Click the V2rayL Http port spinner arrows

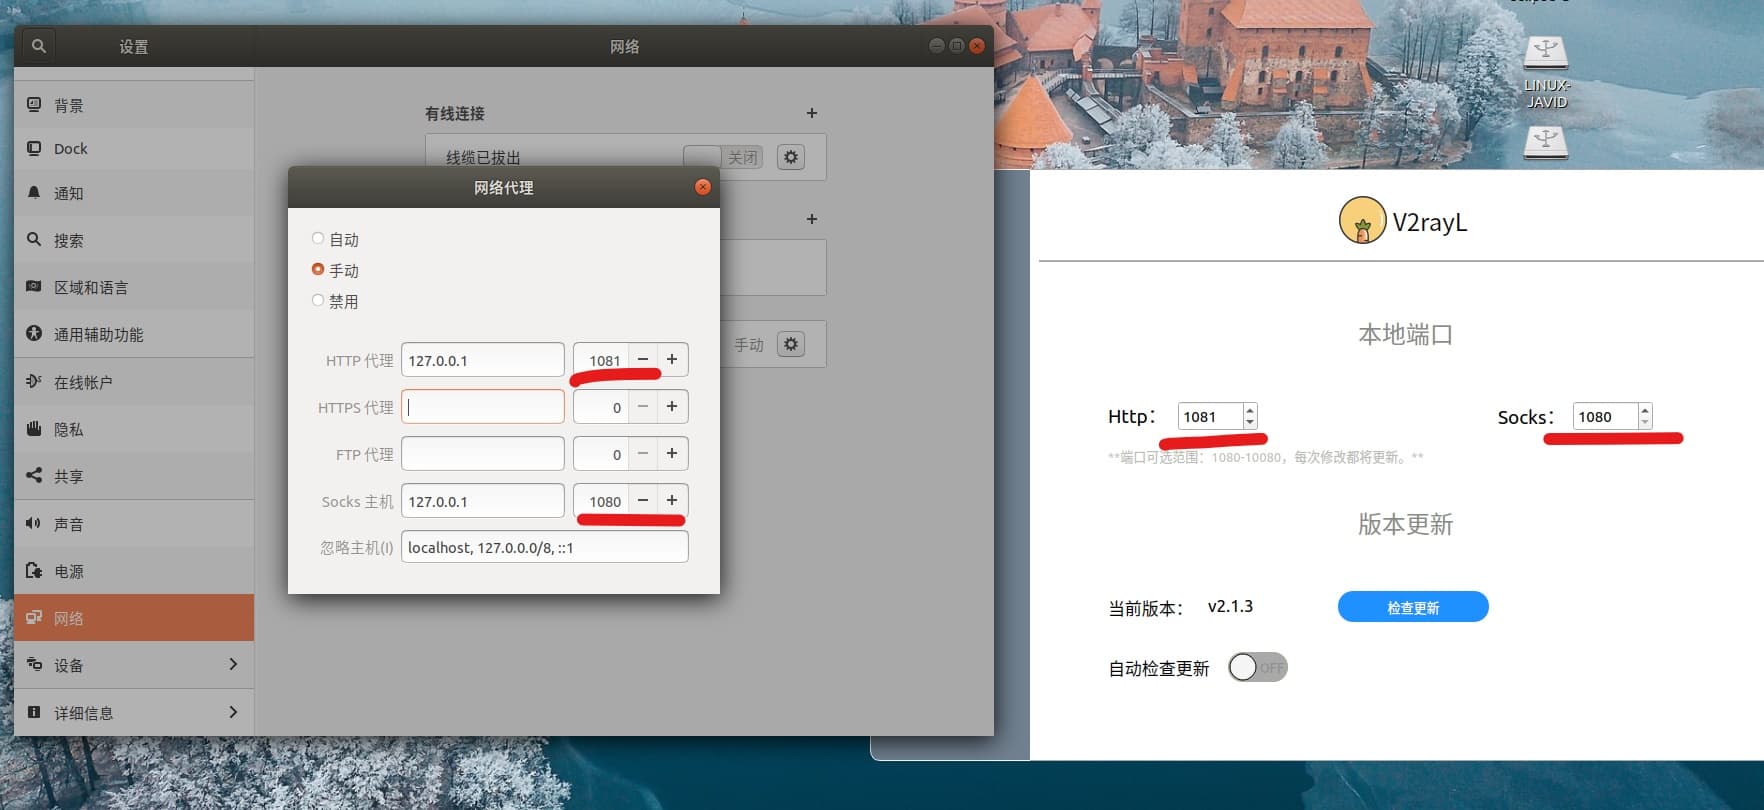pyautogui.click(x=1250, y=416)
